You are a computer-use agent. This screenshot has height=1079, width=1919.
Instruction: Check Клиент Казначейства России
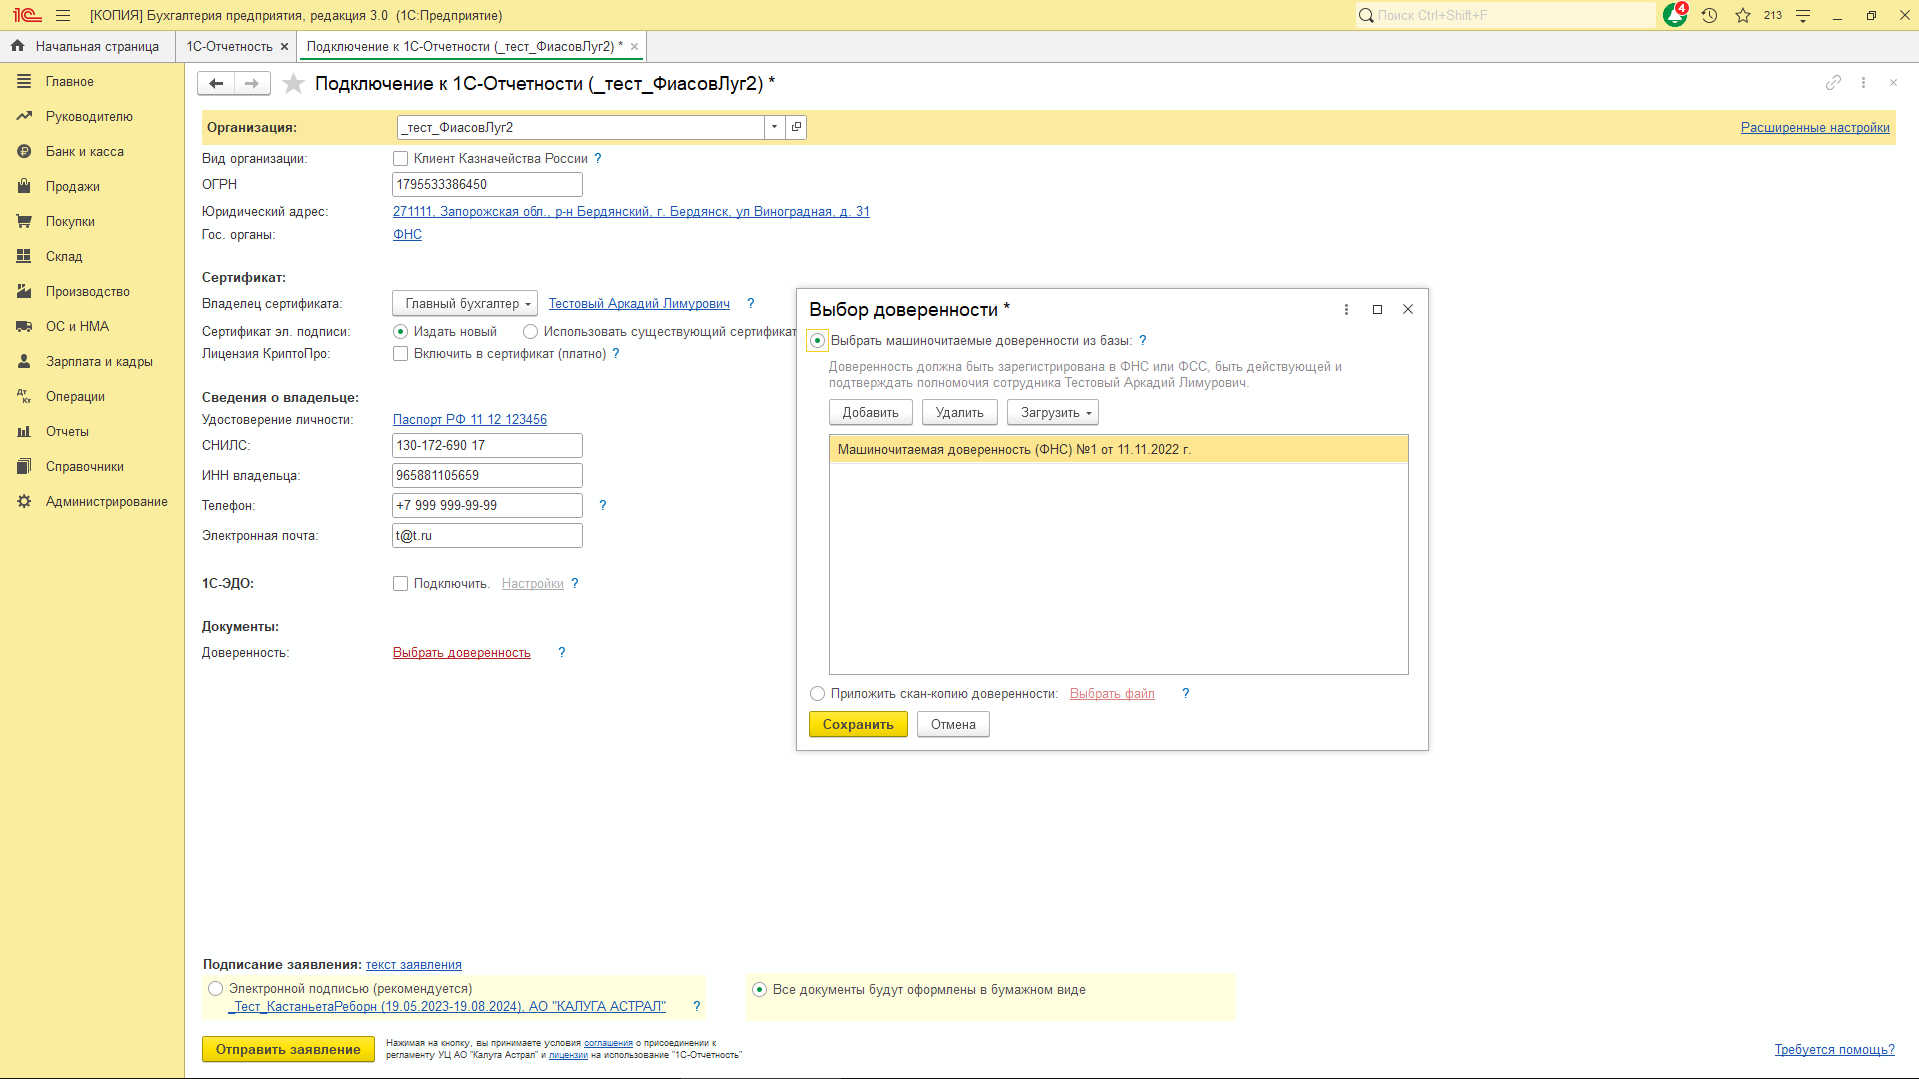click(401, 158)
